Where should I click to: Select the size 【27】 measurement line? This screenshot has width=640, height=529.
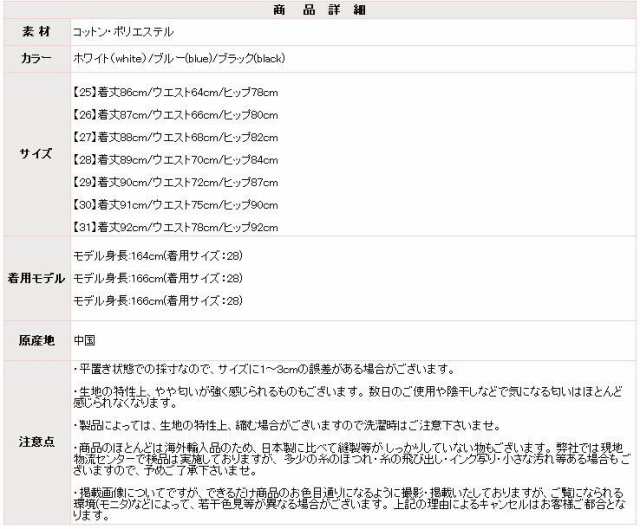pos(175,137)
